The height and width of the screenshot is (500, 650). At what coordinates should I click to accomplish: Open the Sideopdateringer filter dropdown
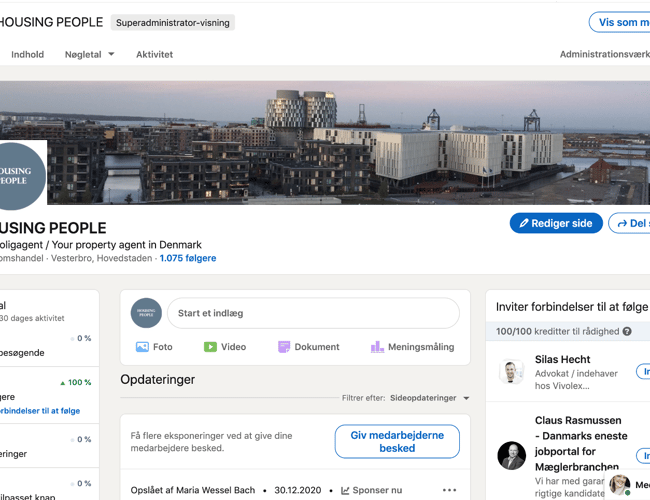point(429,398)
